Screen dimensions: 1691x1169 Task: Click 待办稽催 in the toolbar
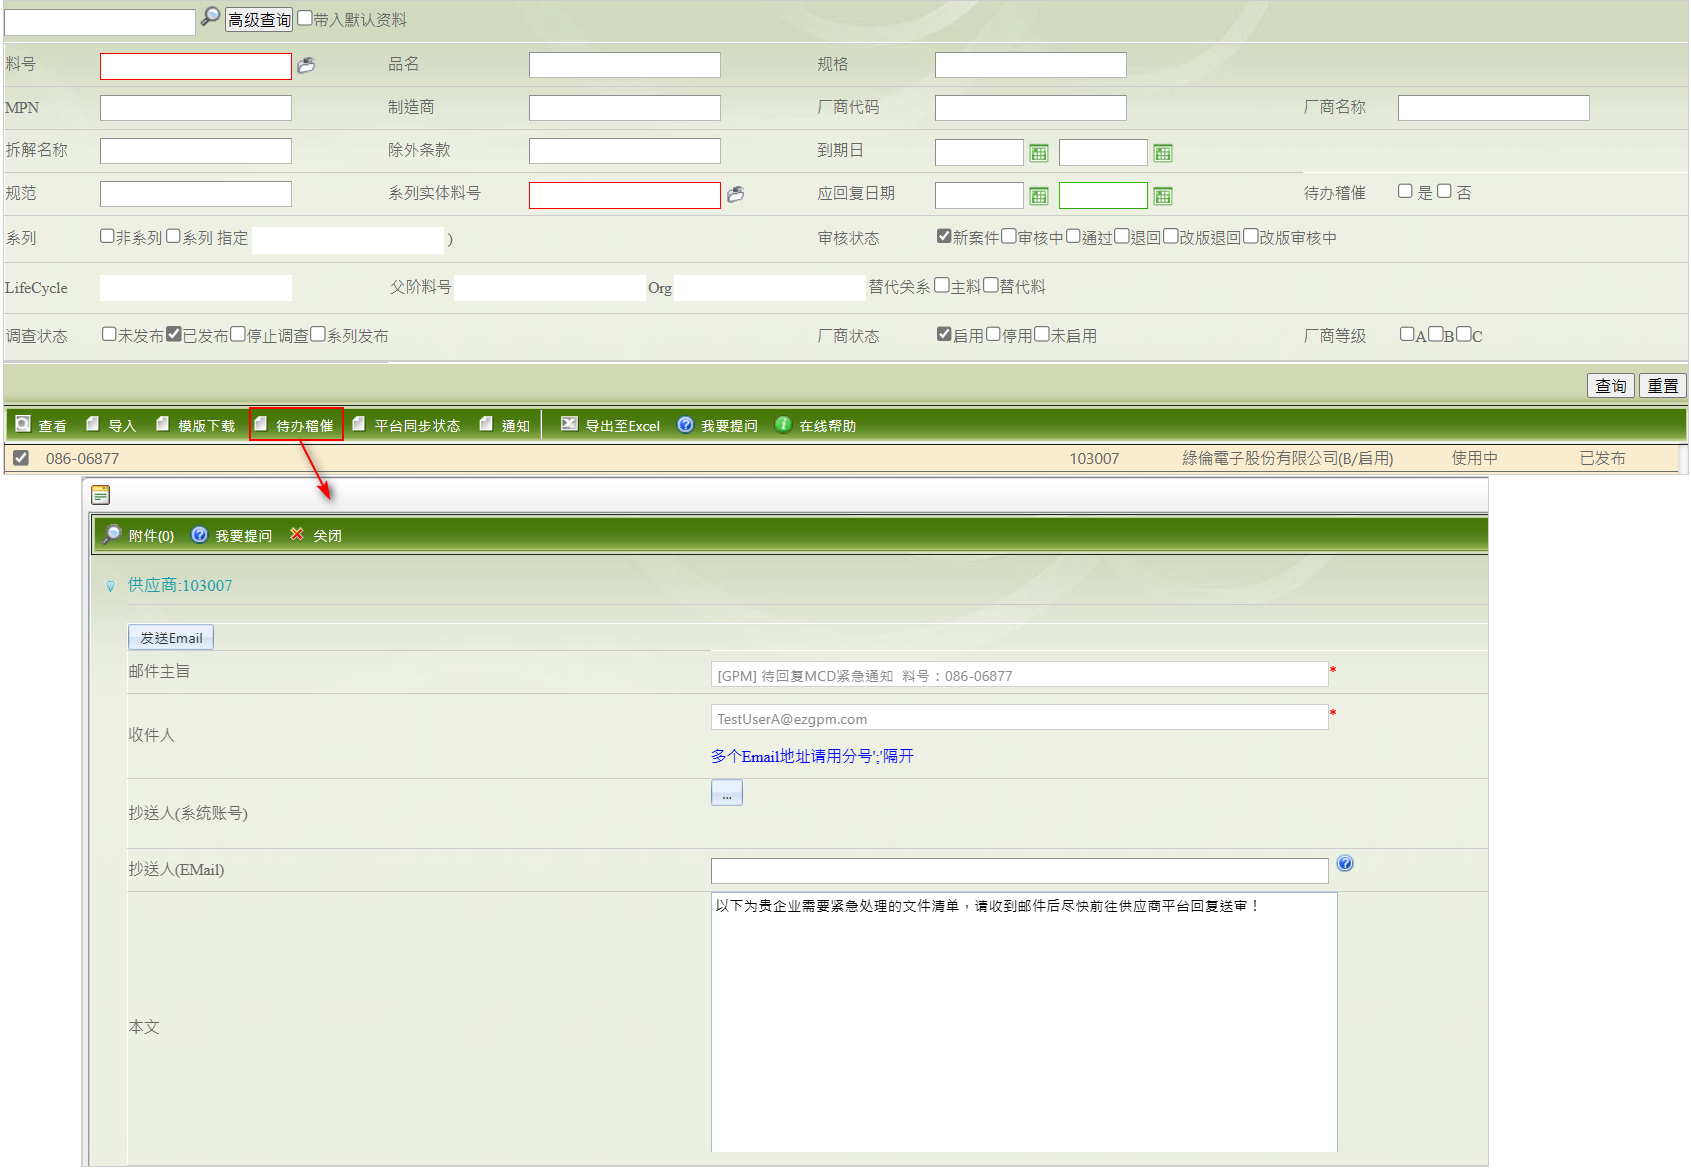click(x=295, y=425)
